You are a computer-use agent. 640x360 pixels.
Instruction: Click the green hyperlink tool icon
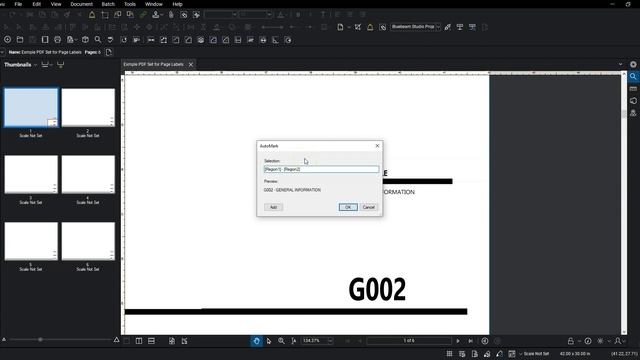tap(143, 15)
